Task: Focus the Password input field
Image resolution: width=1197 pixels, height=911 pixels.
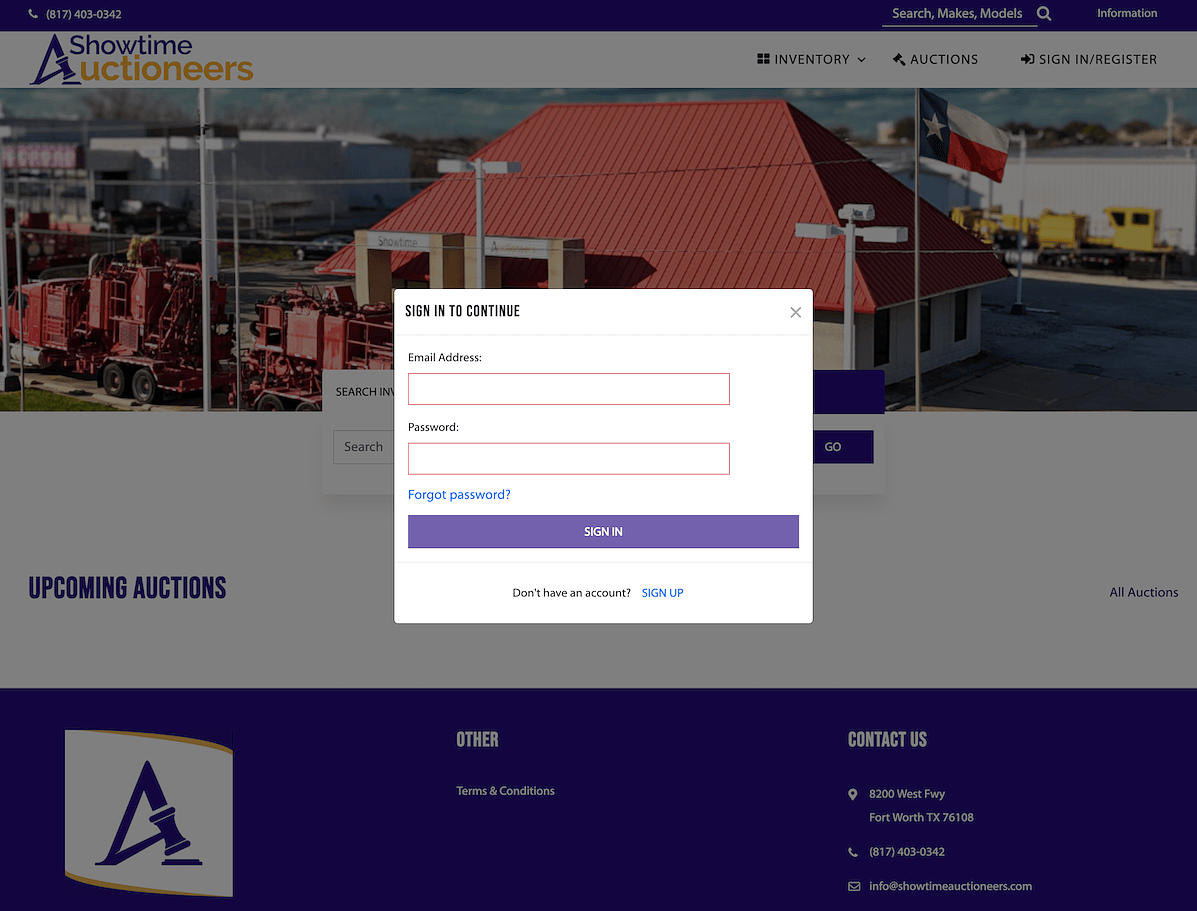Action: point(569,459)
